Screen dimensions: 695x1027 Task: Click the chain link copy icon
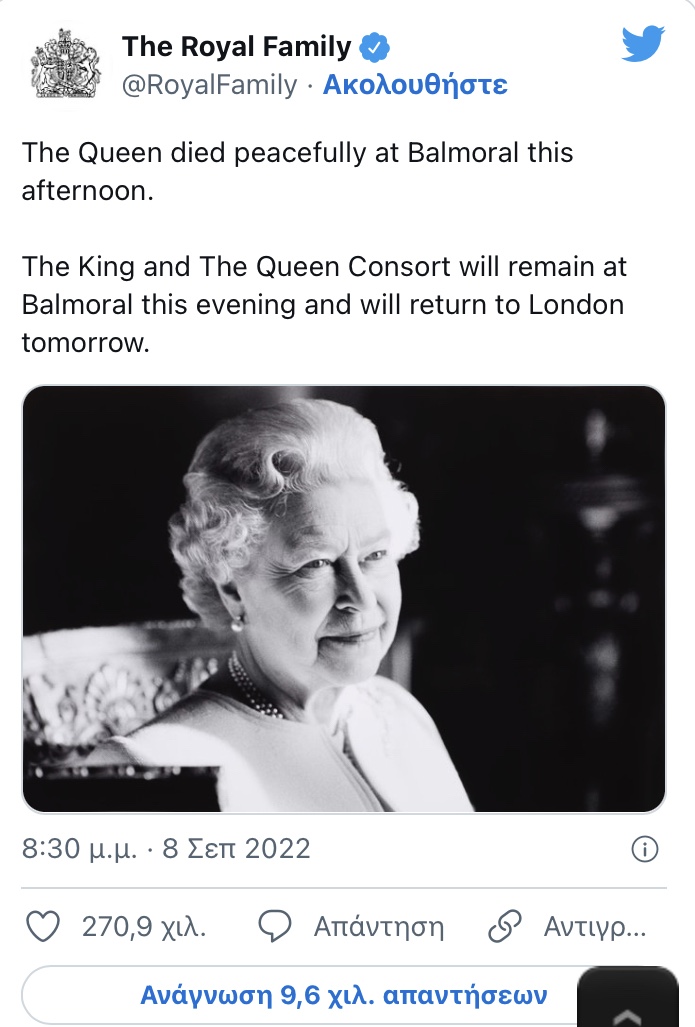pos(505,927)
